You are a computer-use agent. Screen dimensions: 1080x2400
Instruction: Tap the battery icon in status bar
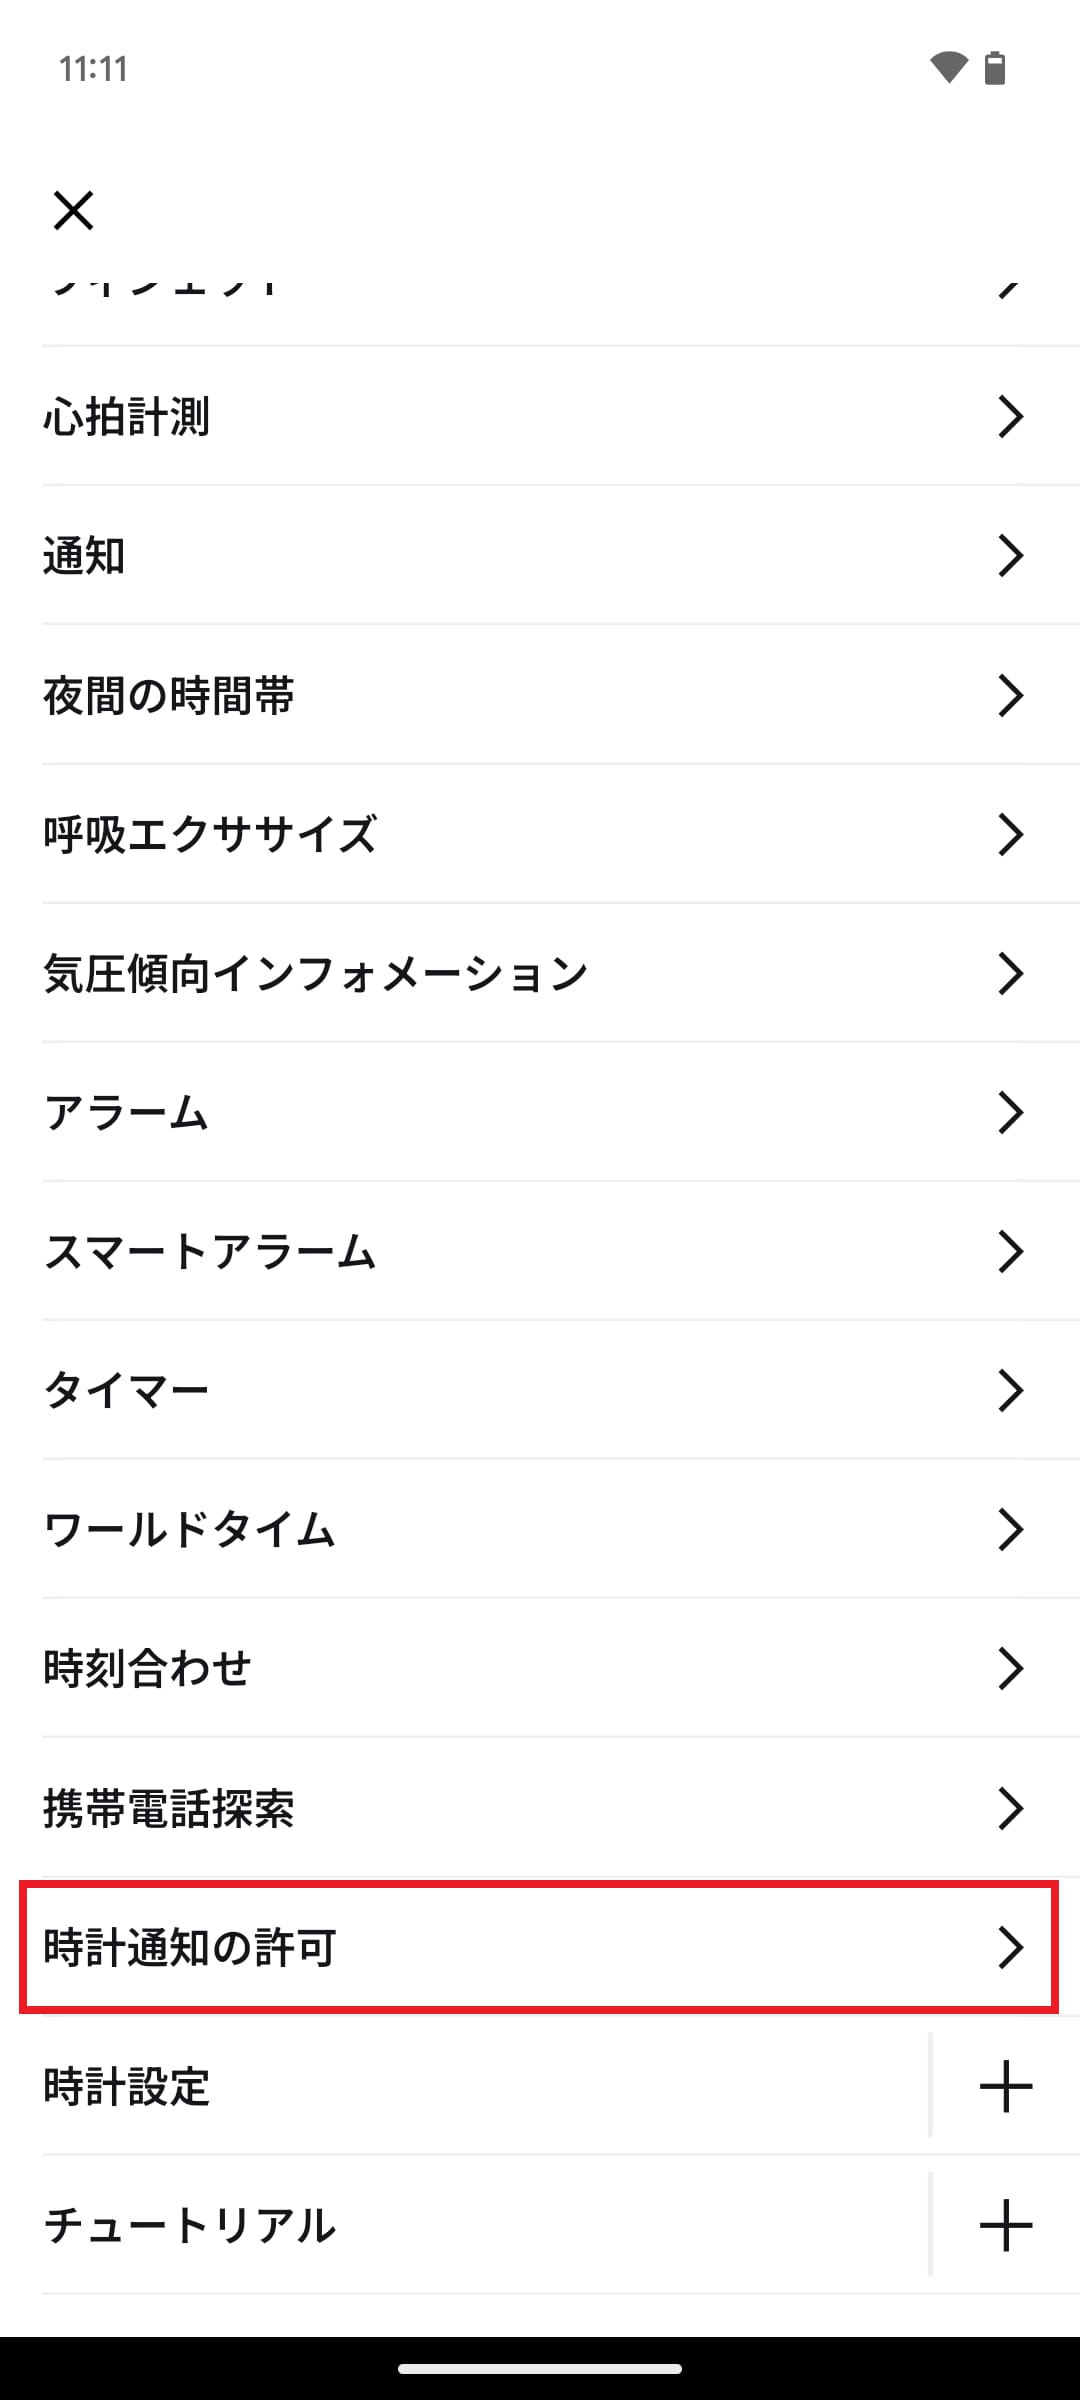tap(995, 68)
